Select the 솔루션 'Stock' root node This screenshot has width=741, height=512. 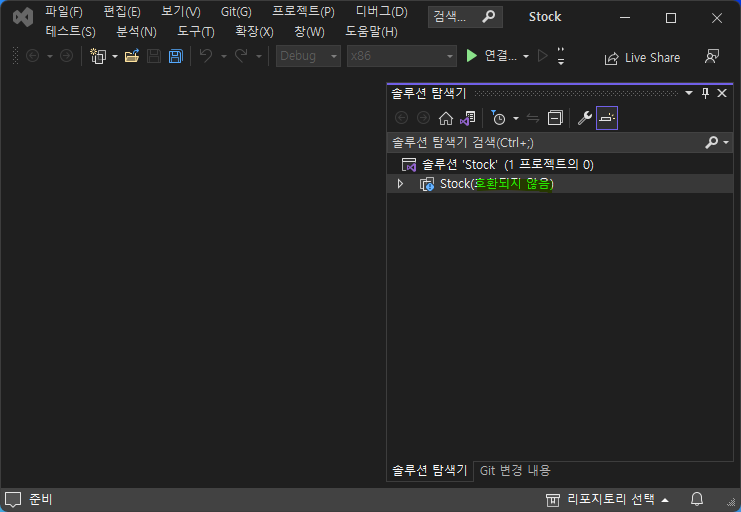pyautogui.click(x=560, y=165)
